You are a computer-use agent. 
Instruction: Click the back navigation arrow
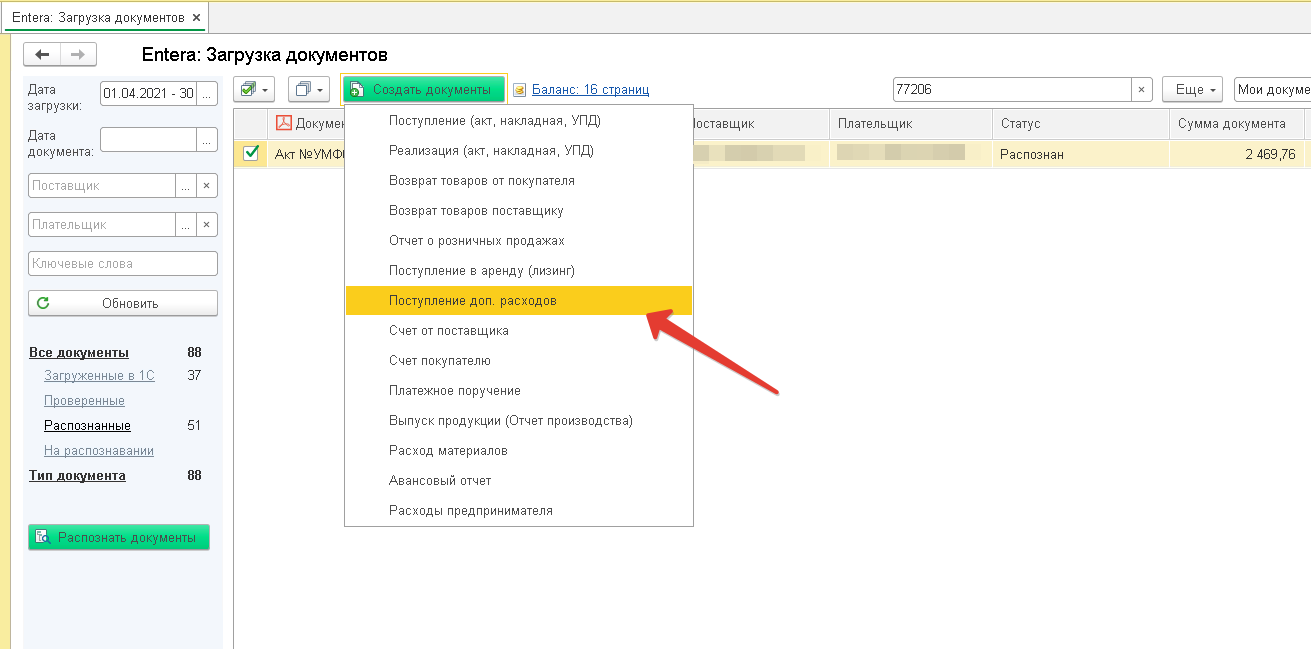point(42,55)
